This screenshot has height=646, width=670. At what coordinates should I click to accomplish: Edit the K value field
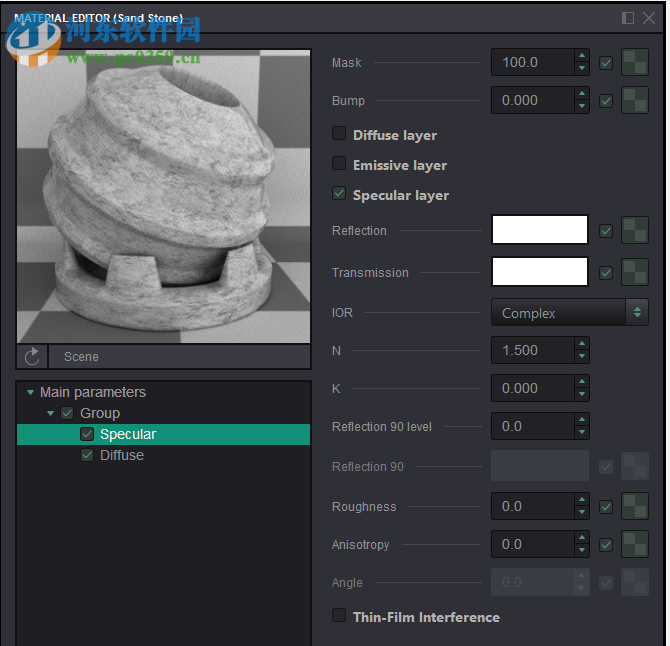pos(532,388)
